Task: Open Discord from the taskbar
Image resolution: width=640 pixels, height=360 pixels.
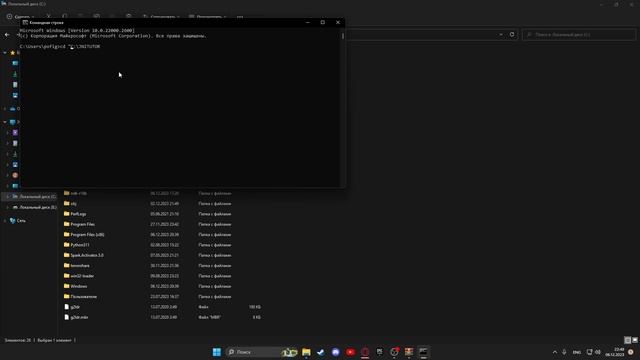Action: coord(336,352)
